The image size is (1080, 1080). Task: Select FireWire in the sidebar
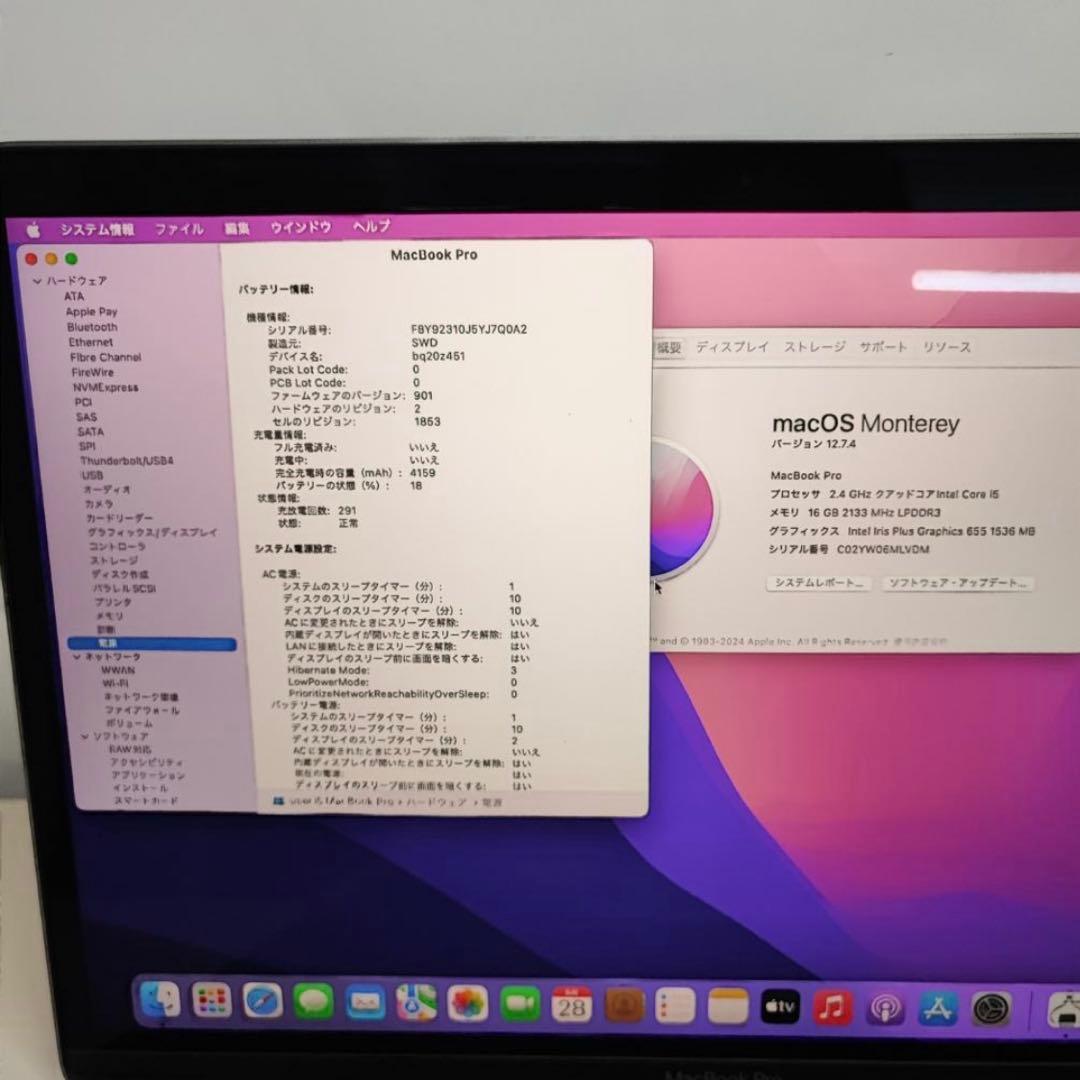(93, 372)
